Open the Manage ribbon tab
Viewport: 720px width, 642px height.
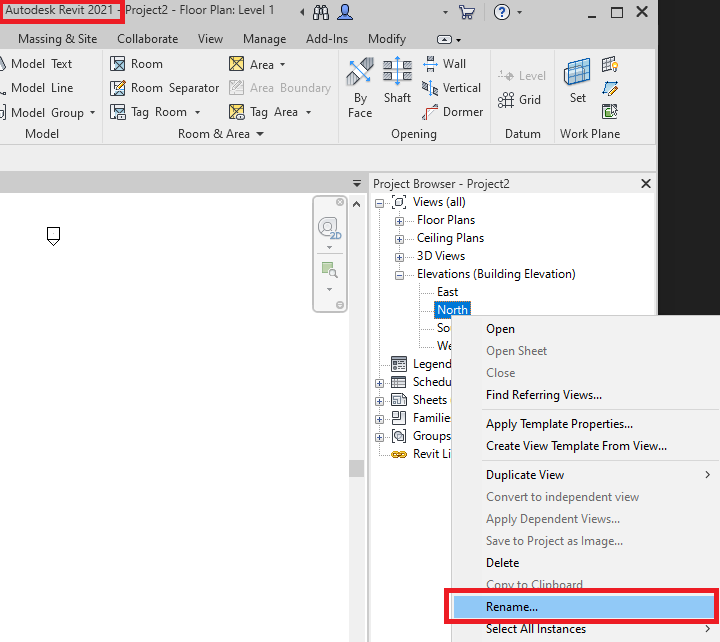click(x=264, y=39)
